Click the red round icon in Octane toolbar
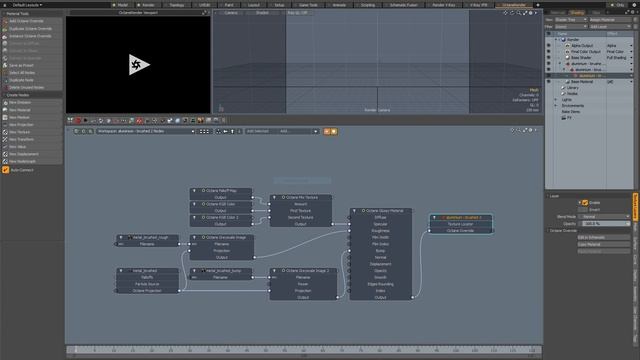Viewport: 640px width, 360px height. click(78, 120)
